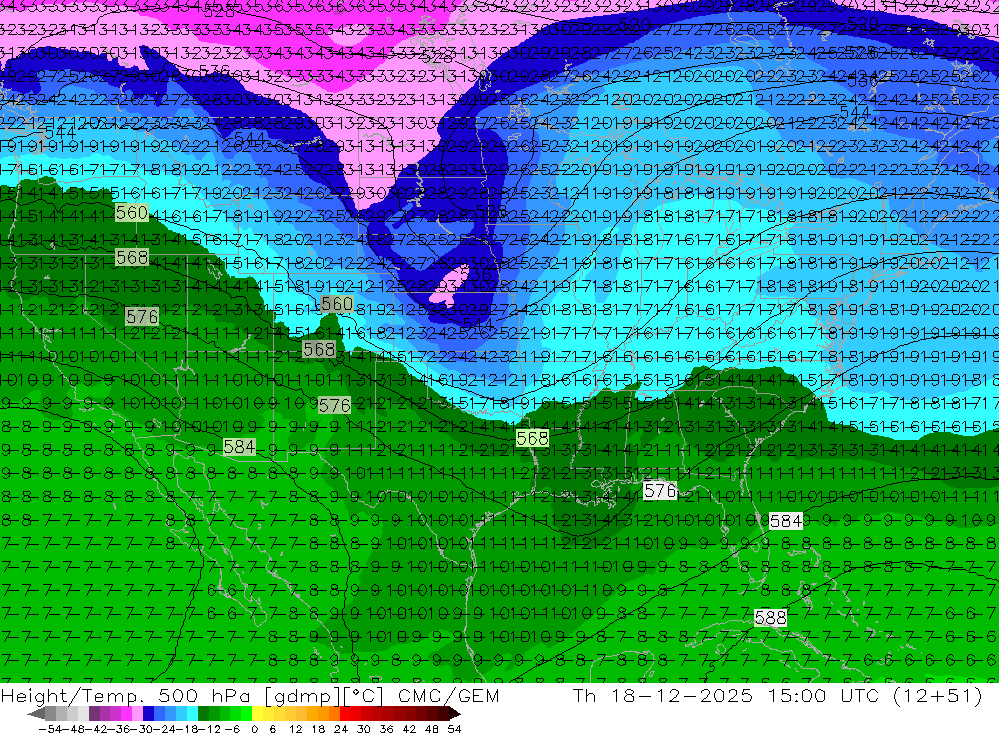The image size is (1000, 733).
Task: Click the "15:00 UTC" forecast time
Action: (x=823, y=695)
